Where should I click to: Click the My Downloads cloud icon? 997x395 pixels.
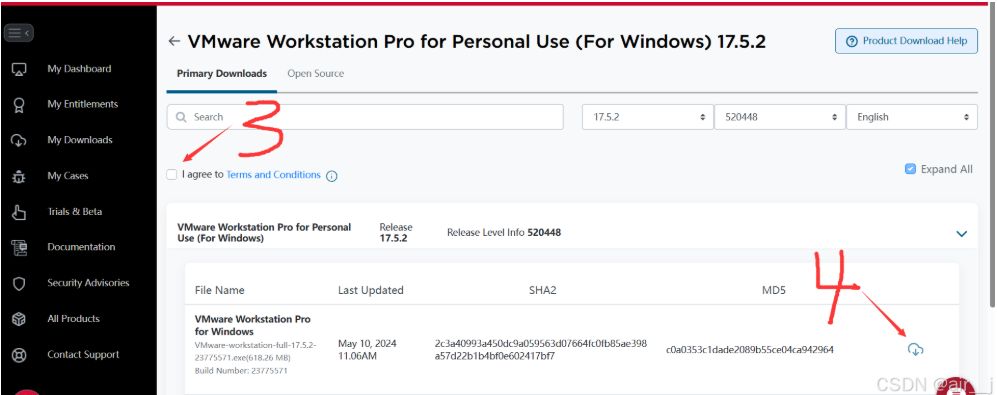[x=19, y=141]
